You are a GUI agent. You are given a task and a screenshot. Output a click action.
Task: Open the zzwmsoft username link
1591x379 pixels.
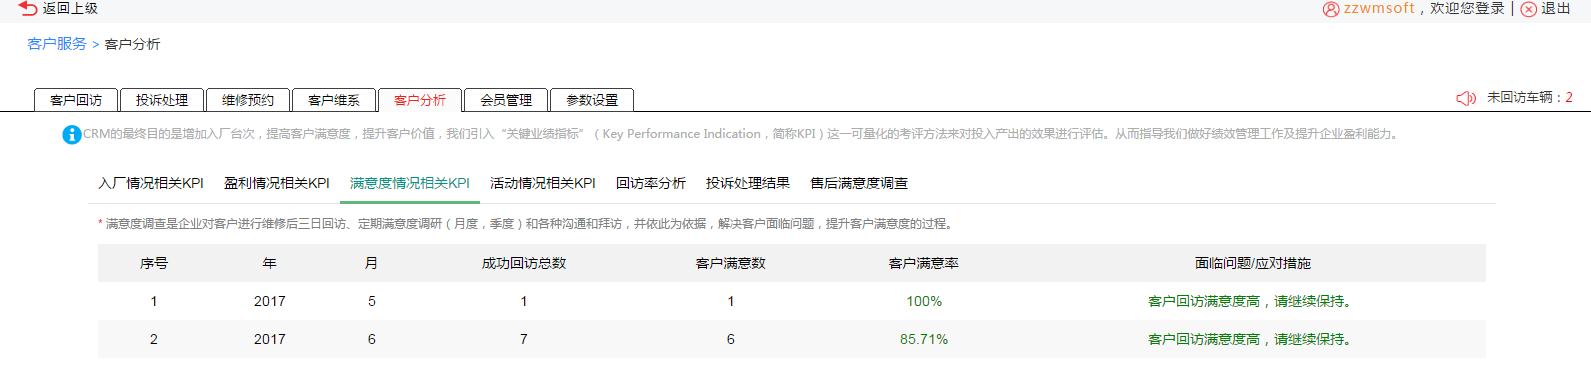click(1379, 8)
